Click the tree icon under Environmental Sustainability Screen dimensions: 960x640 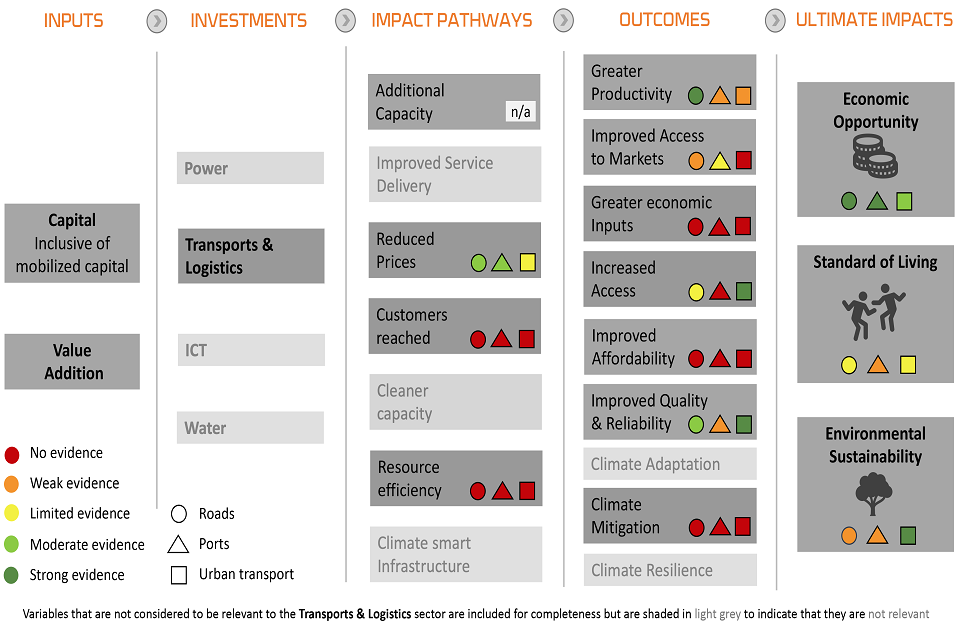point(875,494)
